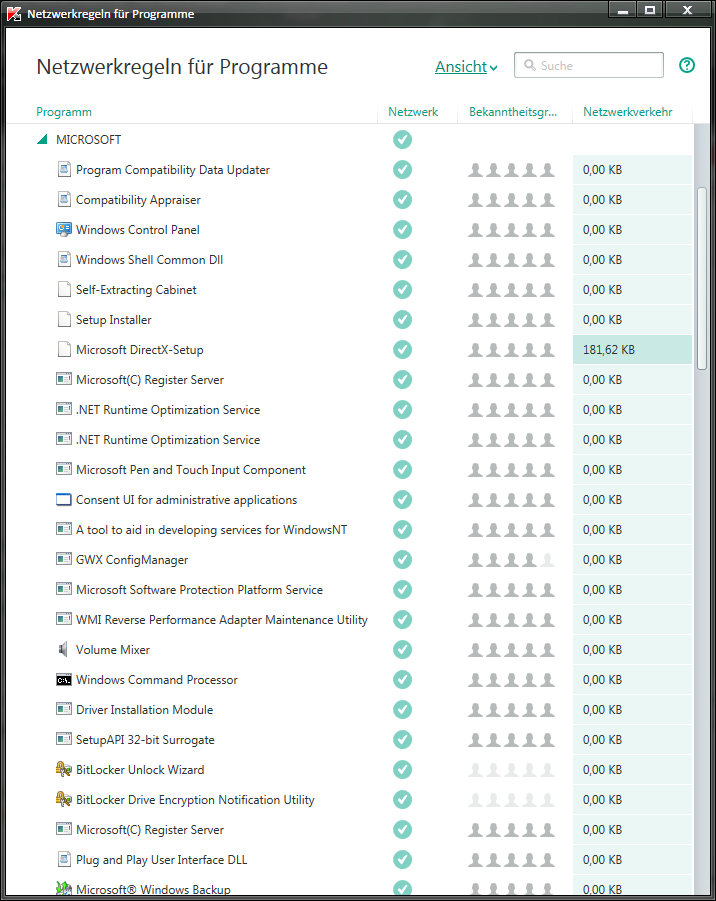The image size is (716, 901).
Task: Click the Microsoft Pen and Touch Input icon
Action: point(64,469)
